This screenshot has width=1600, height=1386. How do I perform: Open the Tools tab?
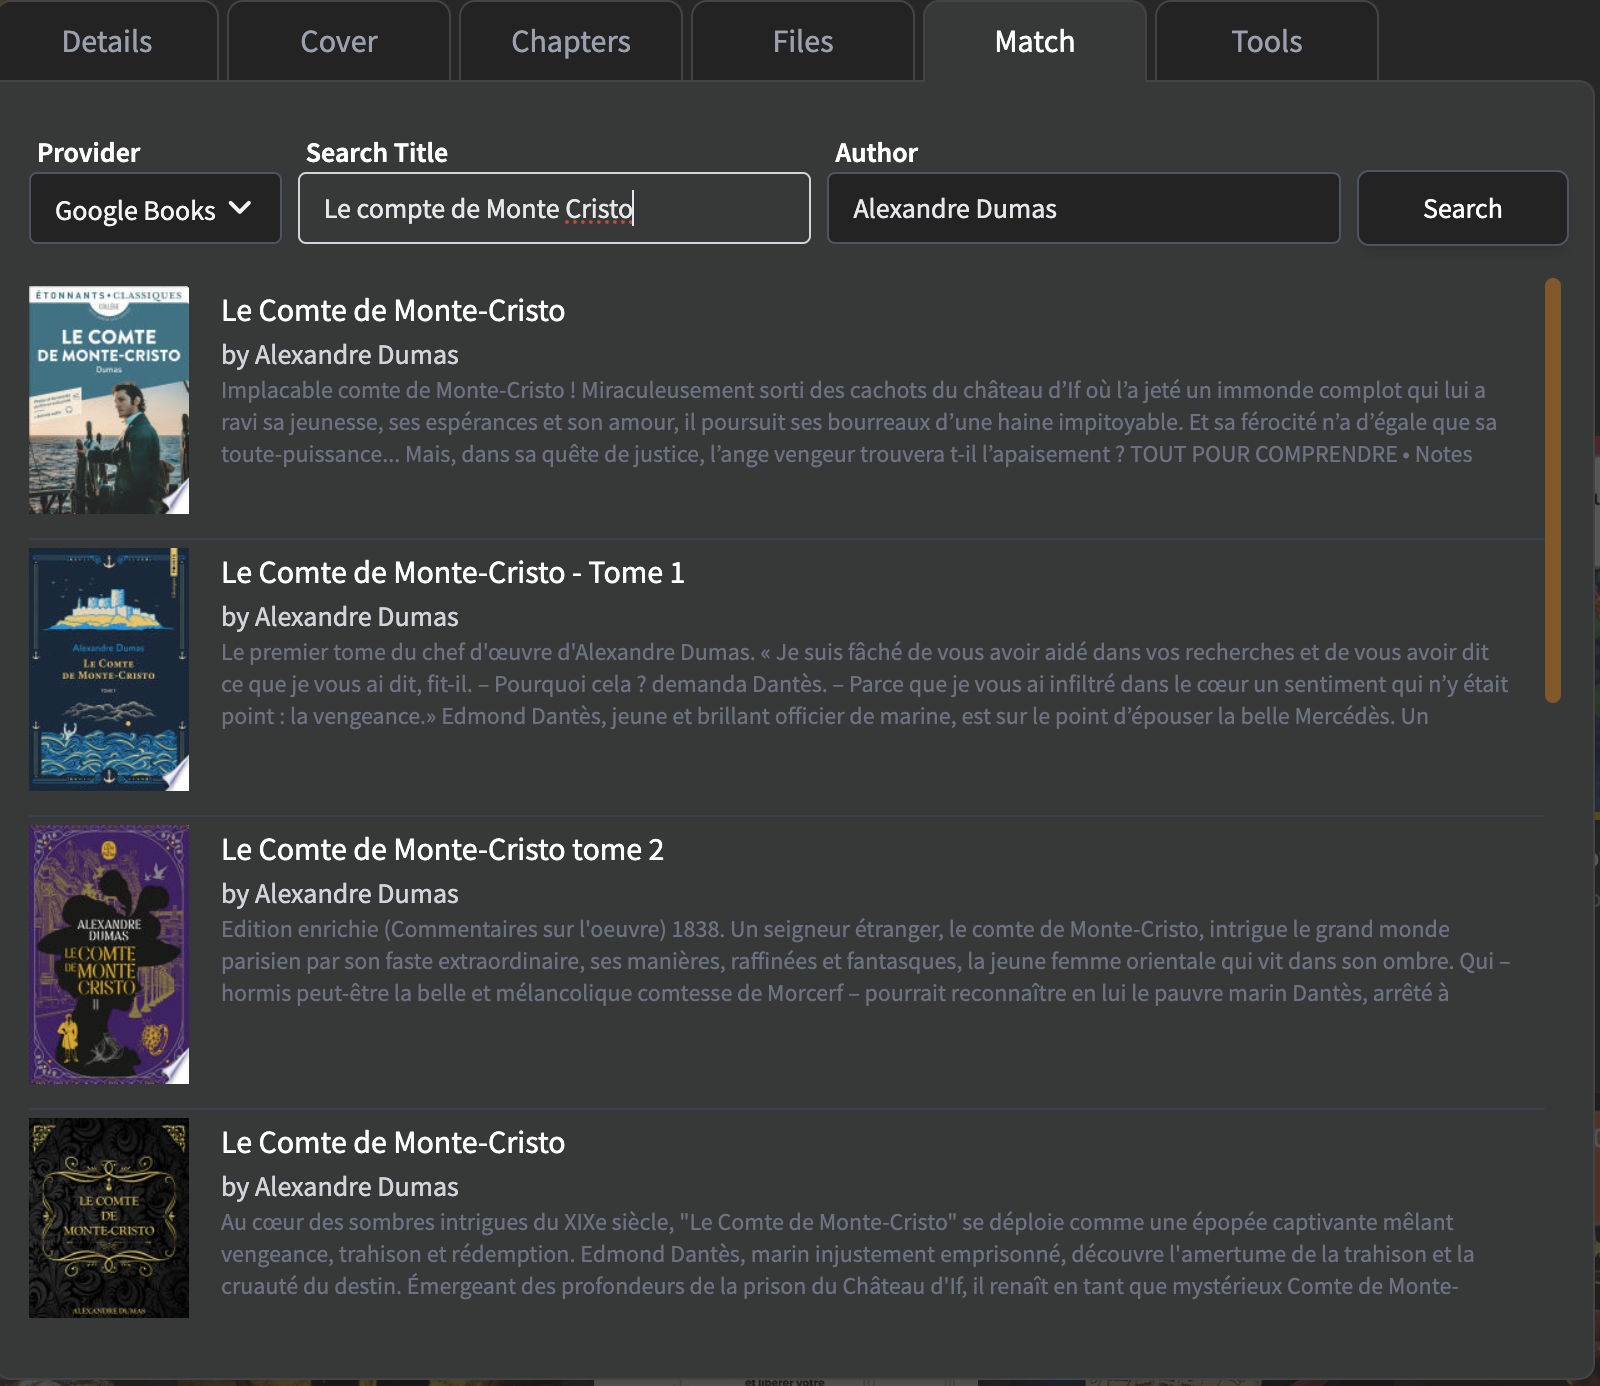click(1266, 42)
